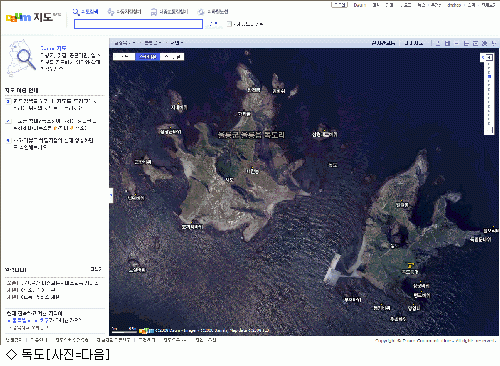Switch to the car directions tab
This screenshot has width=500, height=366.
124,12
